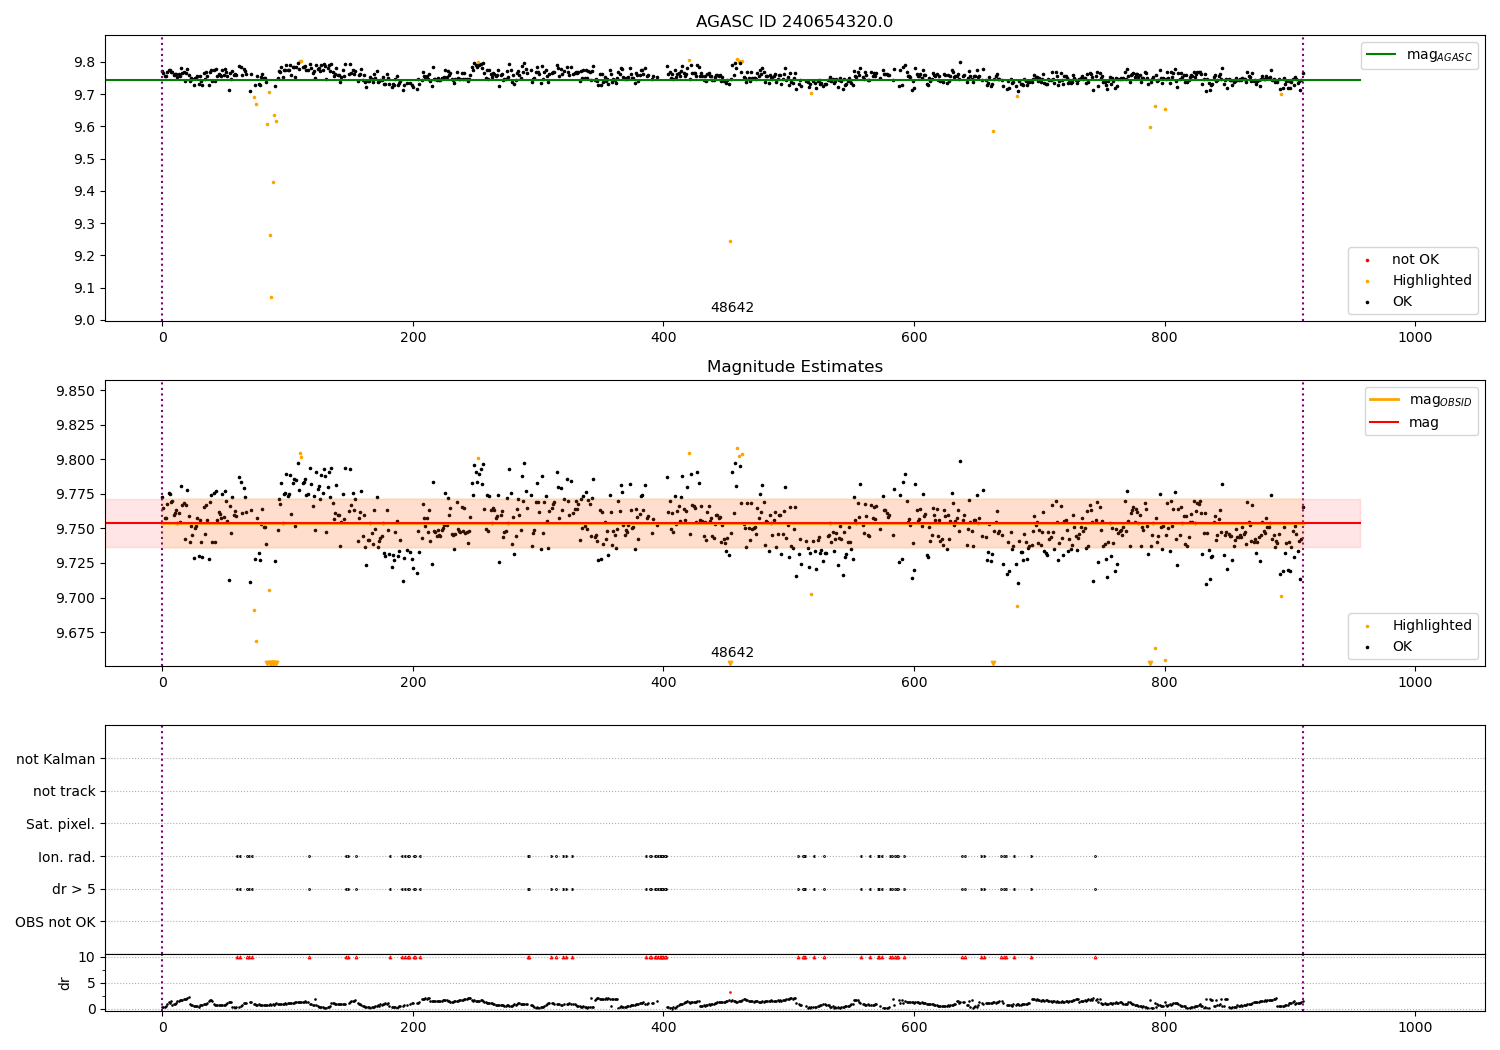
Task: Click the 9.675 y-axis tick label
Action: [x=75, y=633]
